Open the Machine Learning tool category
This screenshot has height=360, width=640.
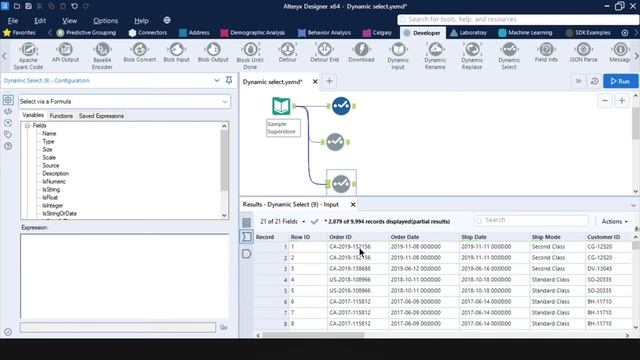525,33
